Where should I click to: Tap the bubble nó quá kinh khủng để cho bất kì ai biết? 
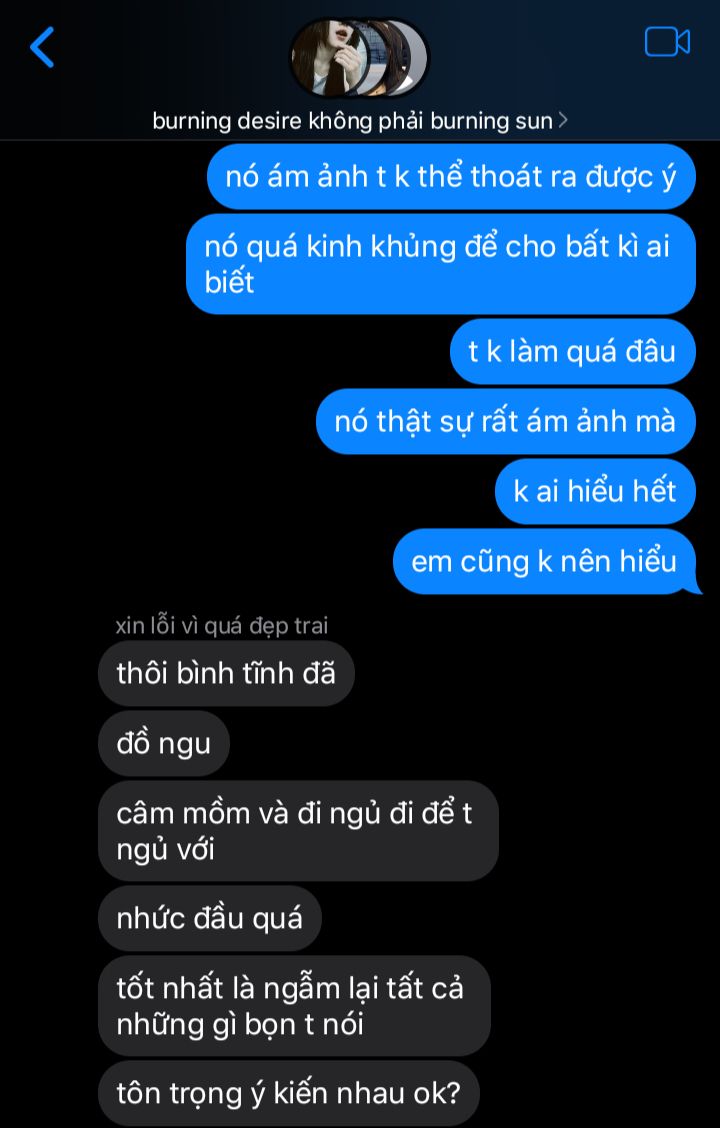pos(440,264)
